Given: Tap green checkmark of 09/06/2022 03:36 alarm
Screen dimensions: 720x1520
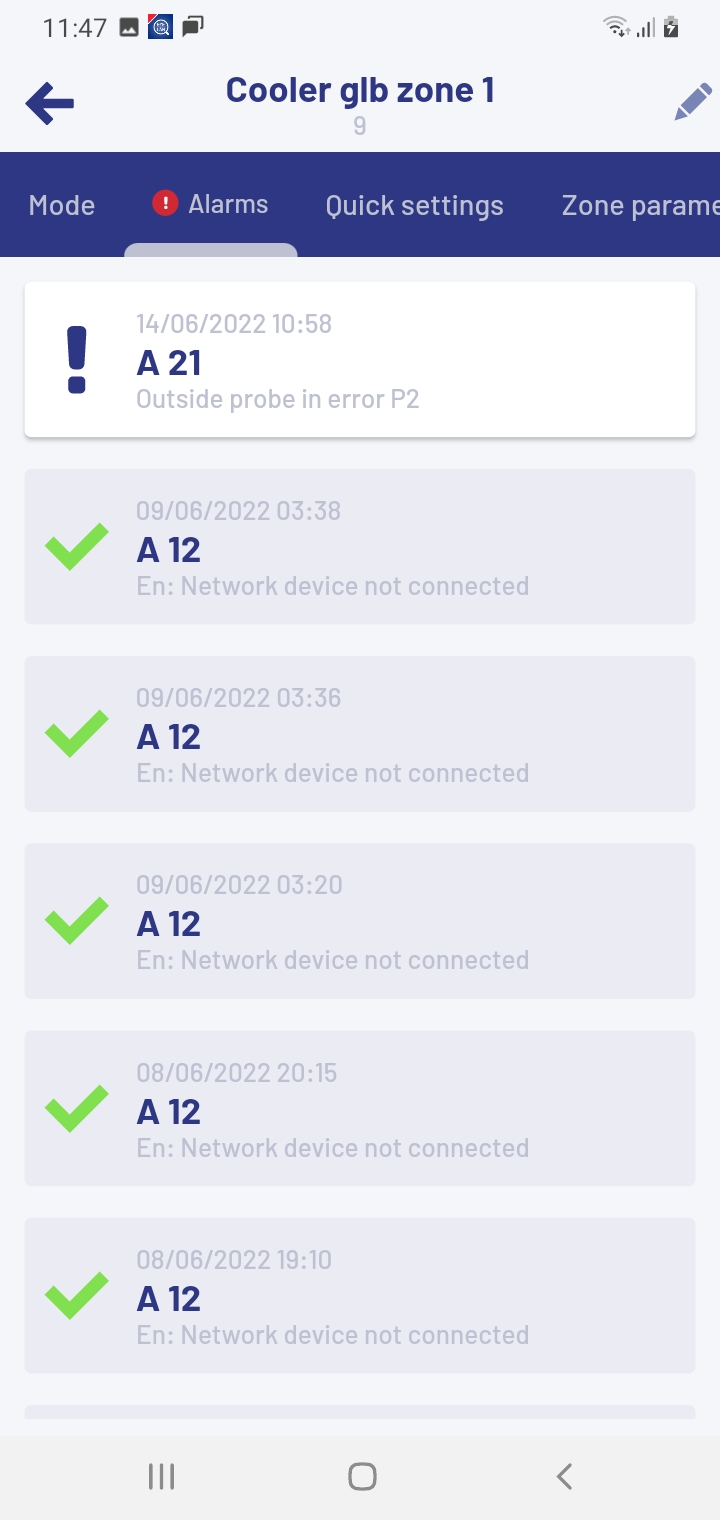Looking at the screenshot, I should [77, 734].
